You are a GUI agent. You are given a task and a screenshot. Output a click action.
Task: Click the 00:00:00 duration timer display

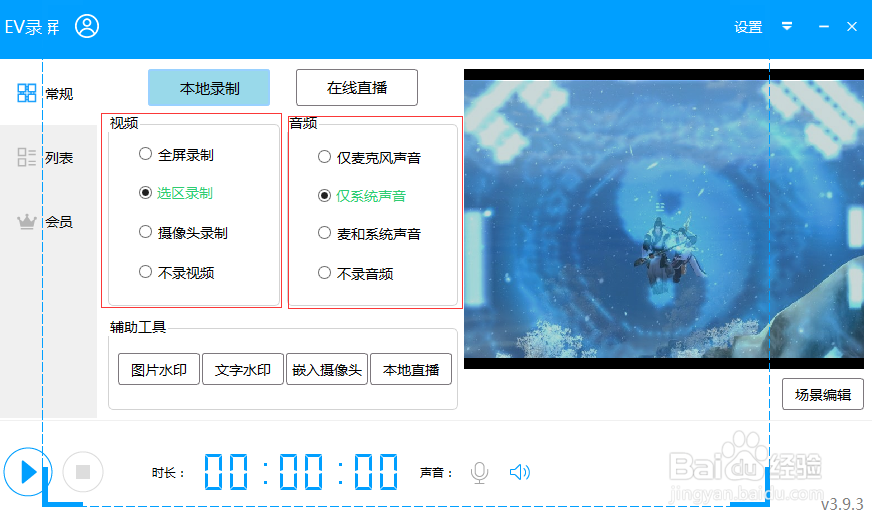point(301,472)
